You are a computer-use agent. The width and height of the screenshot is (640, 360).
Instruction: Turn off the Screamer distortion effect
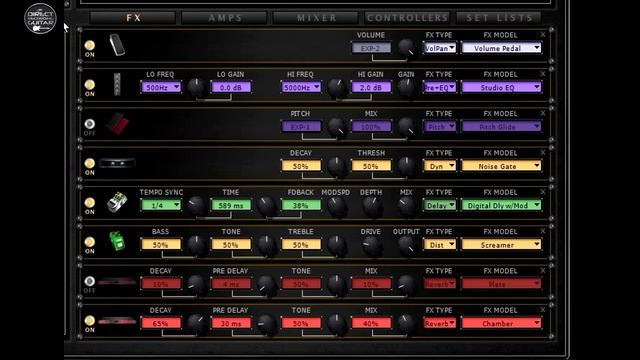tap(89, 242)
